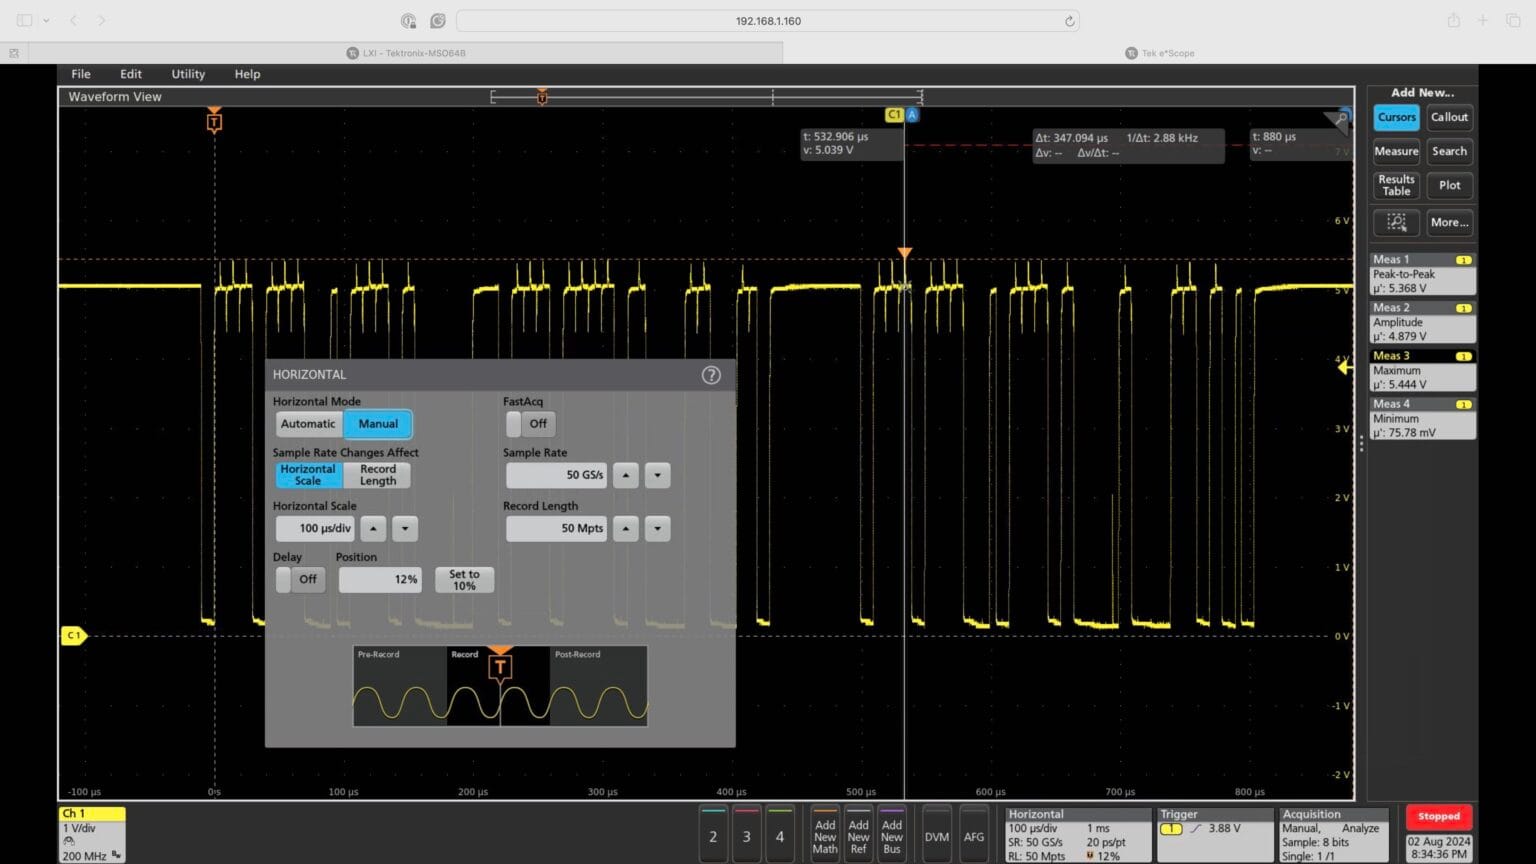This screenshot has height=864, width=1536.
Task: Click the Horizontal Scale 100 µs/div field
Action: point(315,528)
